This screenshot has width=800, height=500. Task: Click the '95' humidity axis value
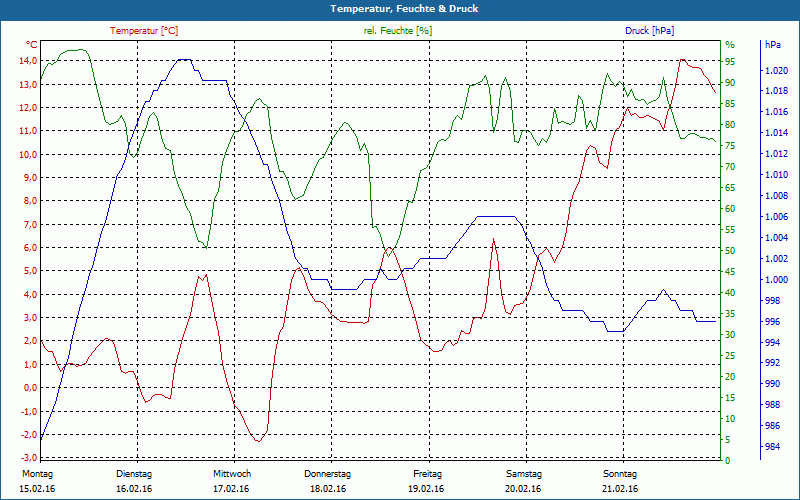point(730,62)
